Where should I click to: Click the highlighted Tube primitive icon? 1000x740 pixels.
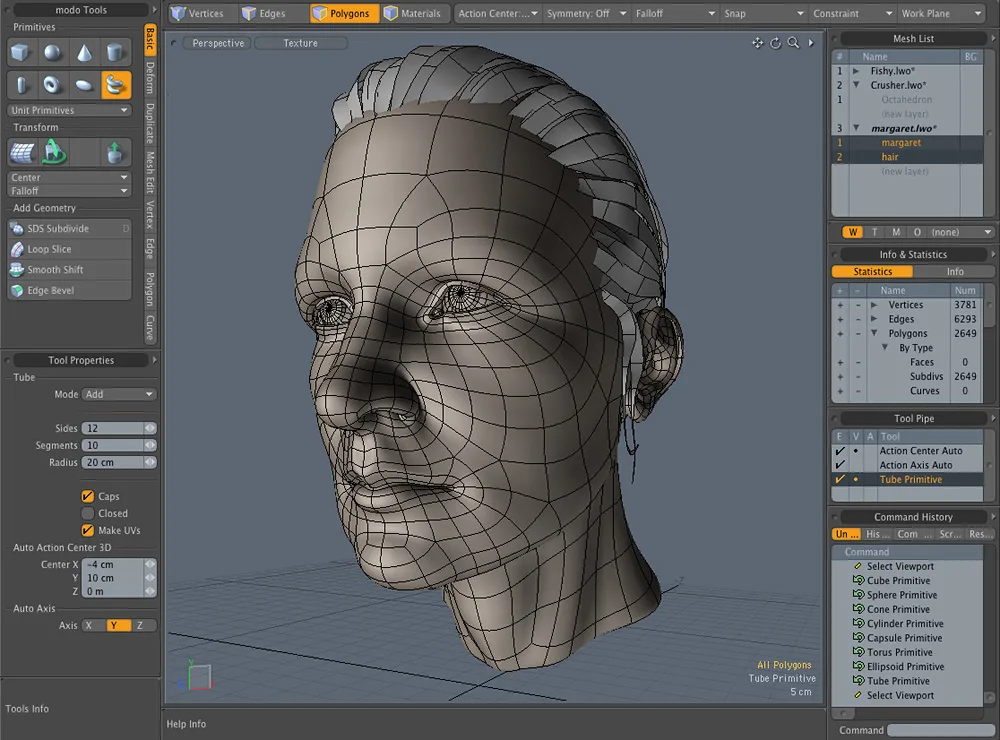(x=116, y=85)
